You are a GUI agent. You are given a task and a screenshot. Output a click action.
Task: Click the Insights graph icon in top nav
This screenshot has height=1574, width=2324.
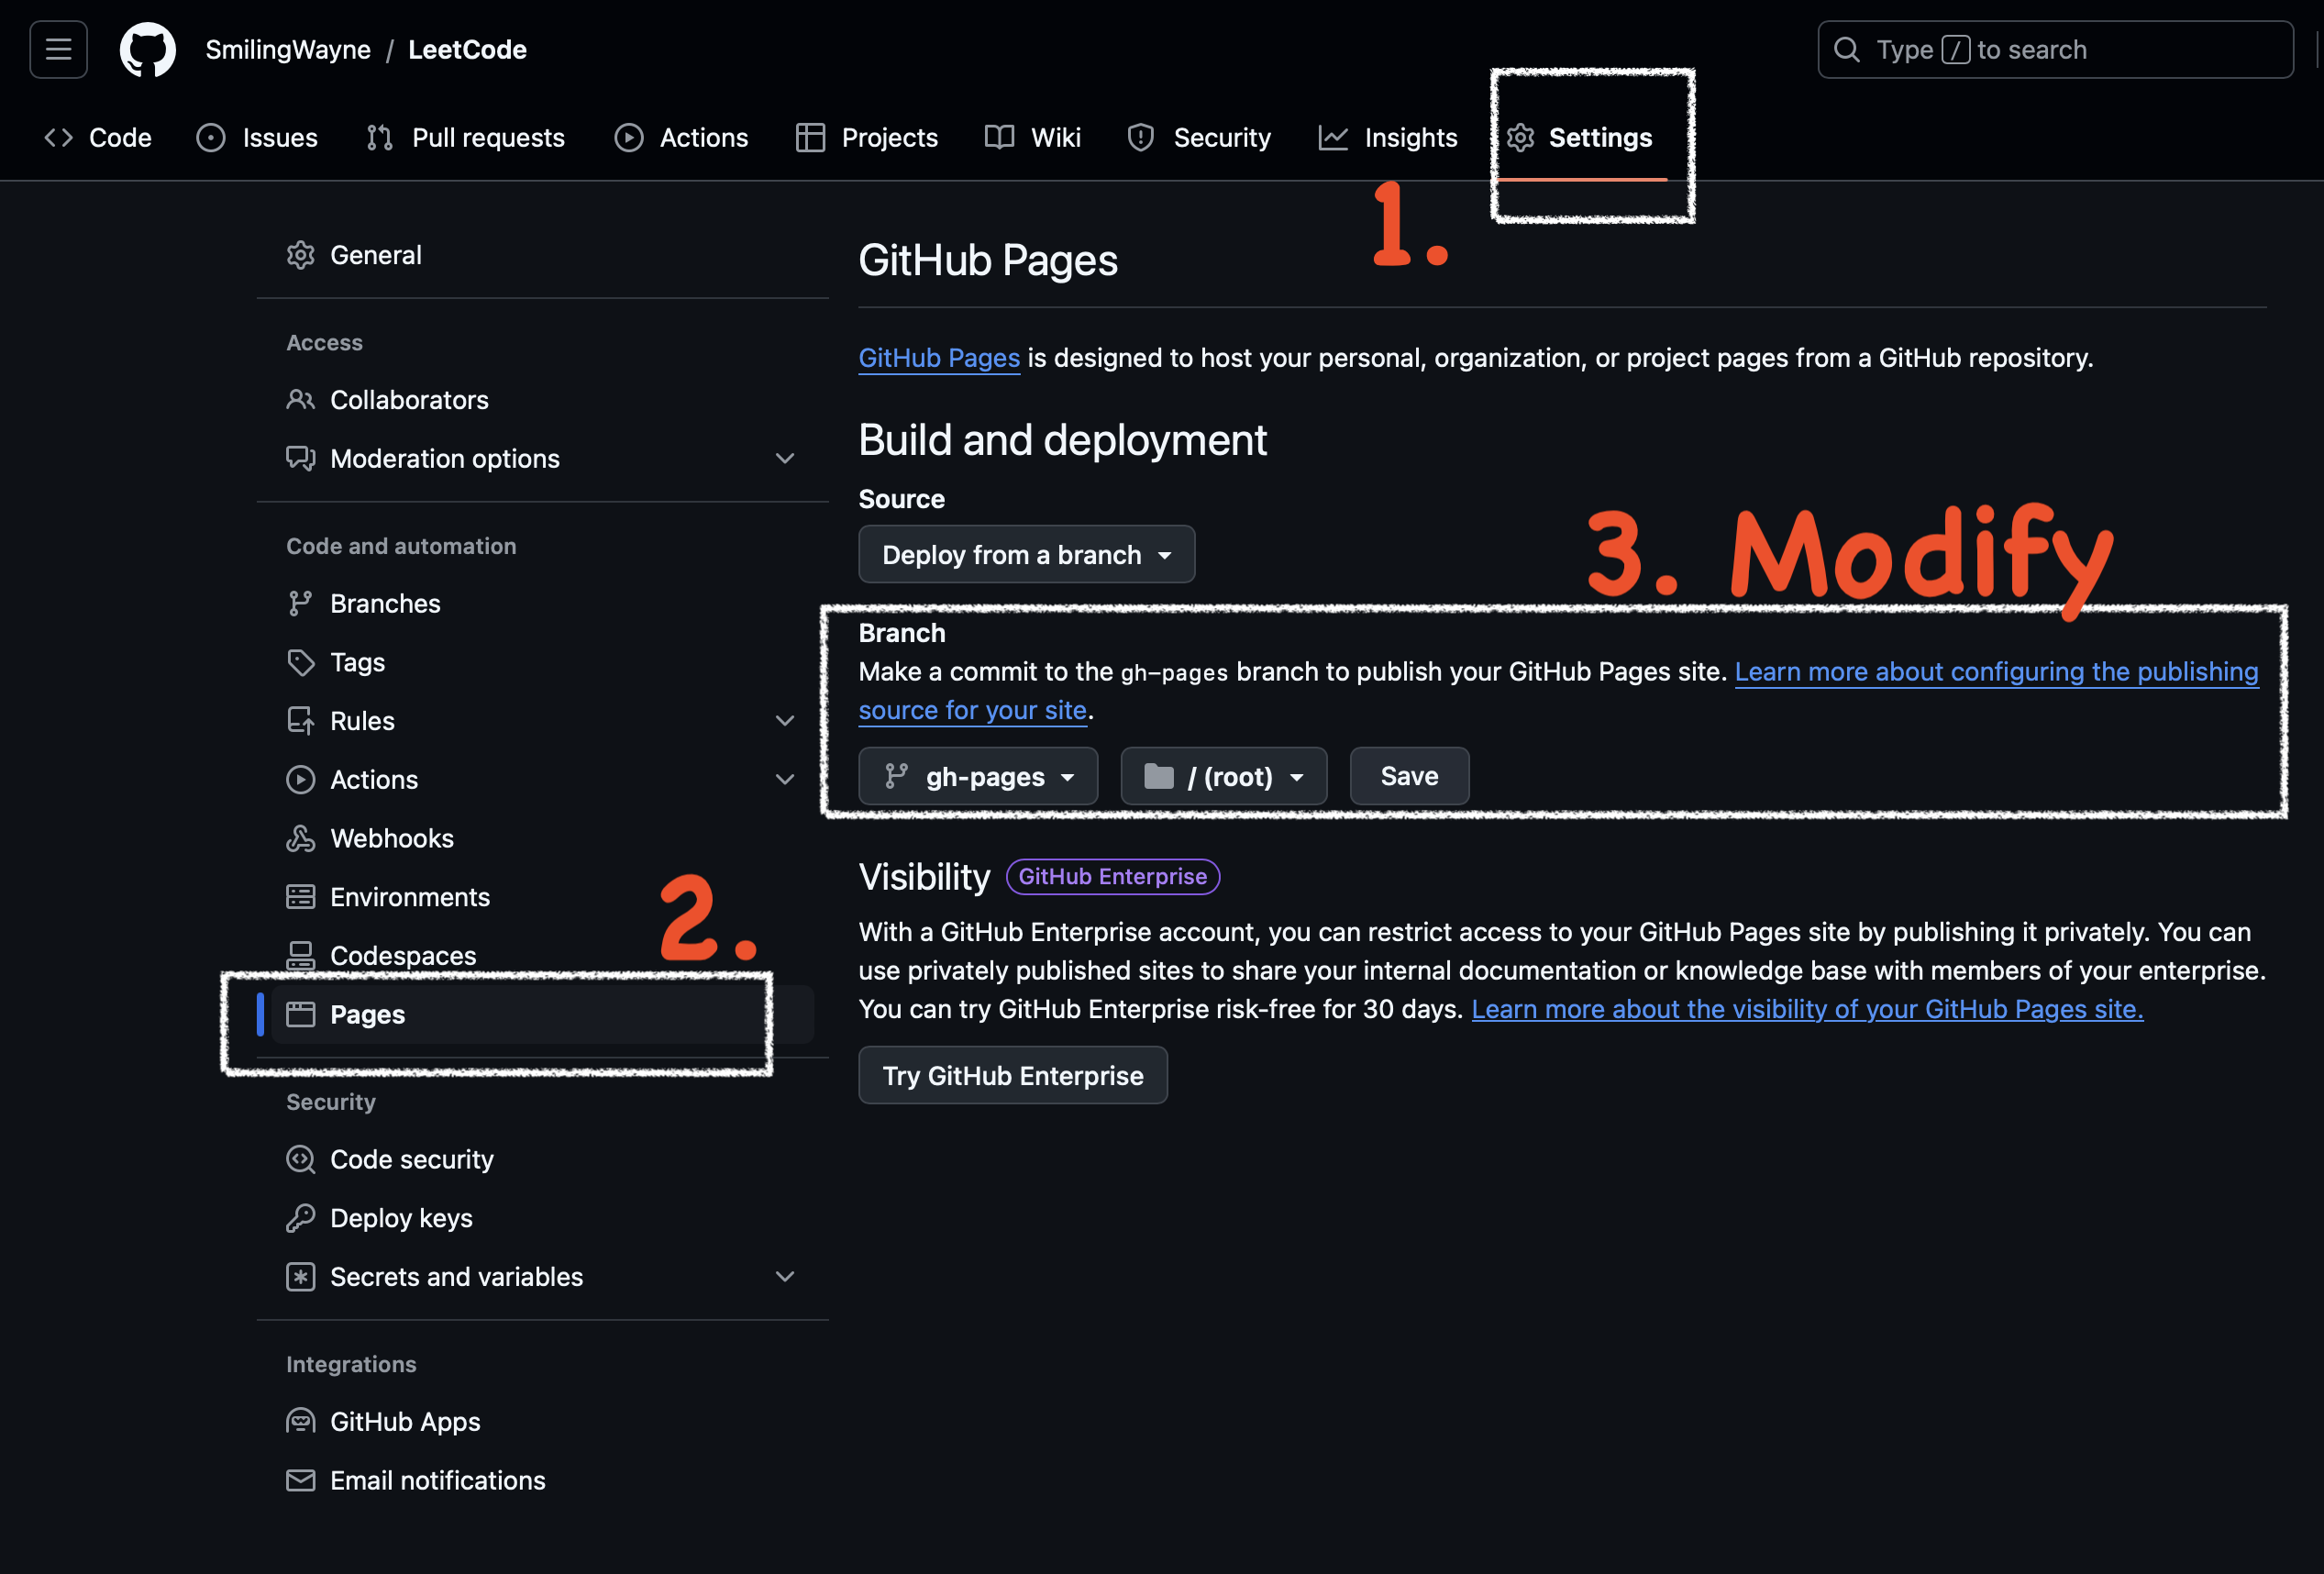pyautogui.click(x=1333, y=137)
